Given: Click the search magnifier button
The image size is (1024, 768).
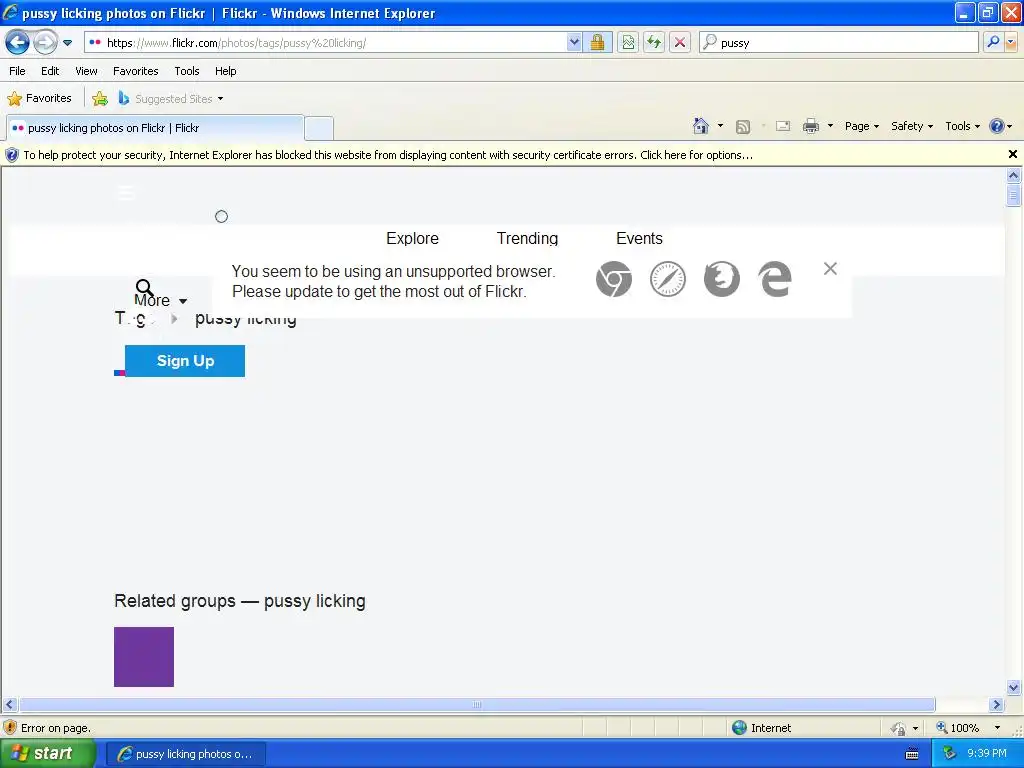Looking at the screenshot, I should click(x=993, y=42).
